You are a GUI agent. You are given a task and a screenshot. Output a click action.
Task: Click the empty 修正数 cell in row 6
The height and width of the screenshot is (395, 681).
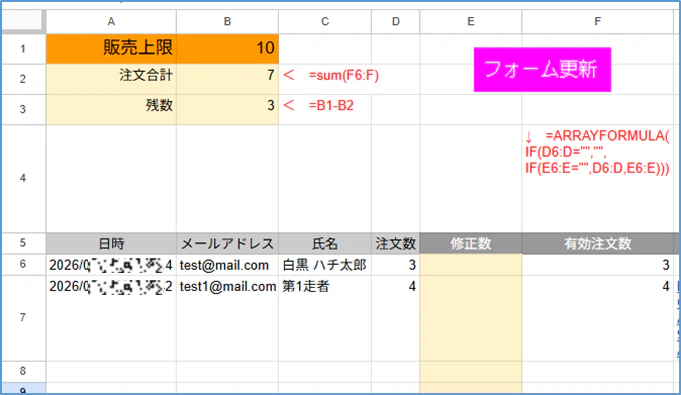point(471,265)
